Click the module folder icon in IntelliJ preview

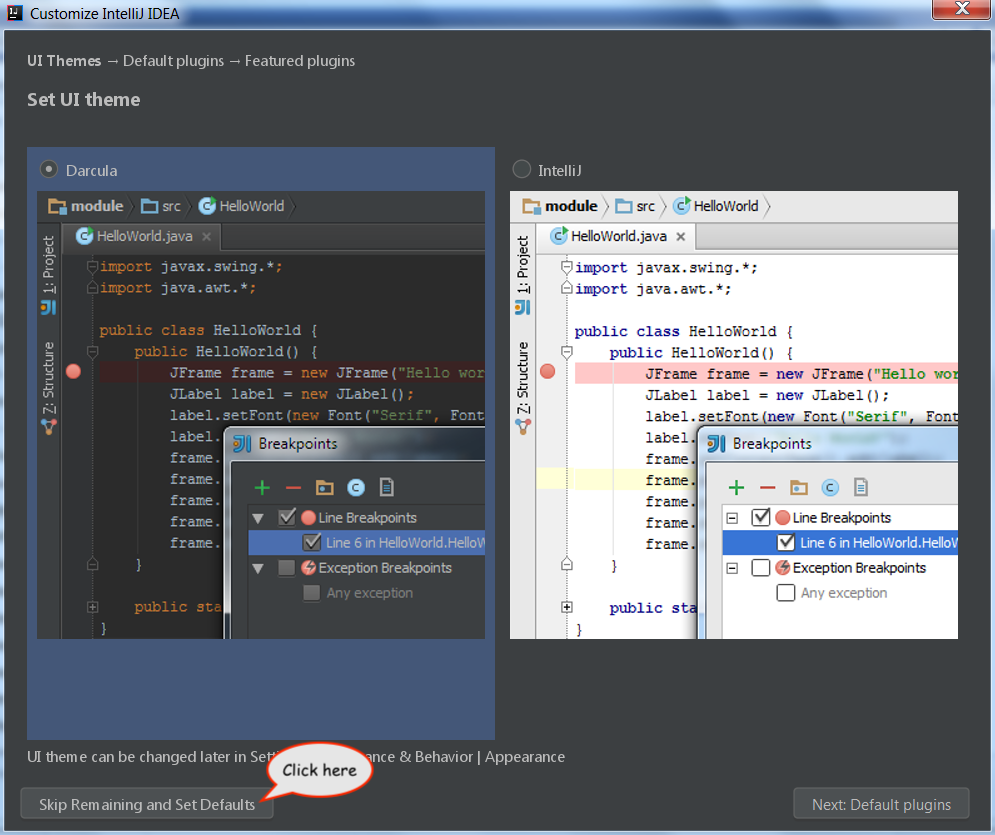(531, 206)
